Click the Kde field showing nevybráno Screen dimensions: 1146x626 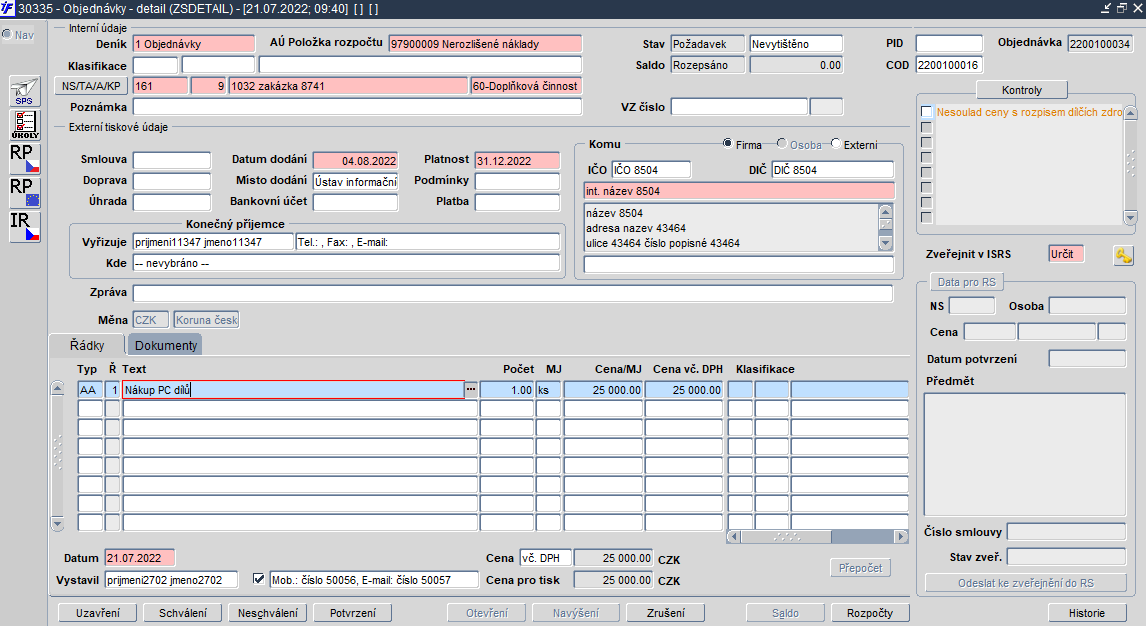346,263
